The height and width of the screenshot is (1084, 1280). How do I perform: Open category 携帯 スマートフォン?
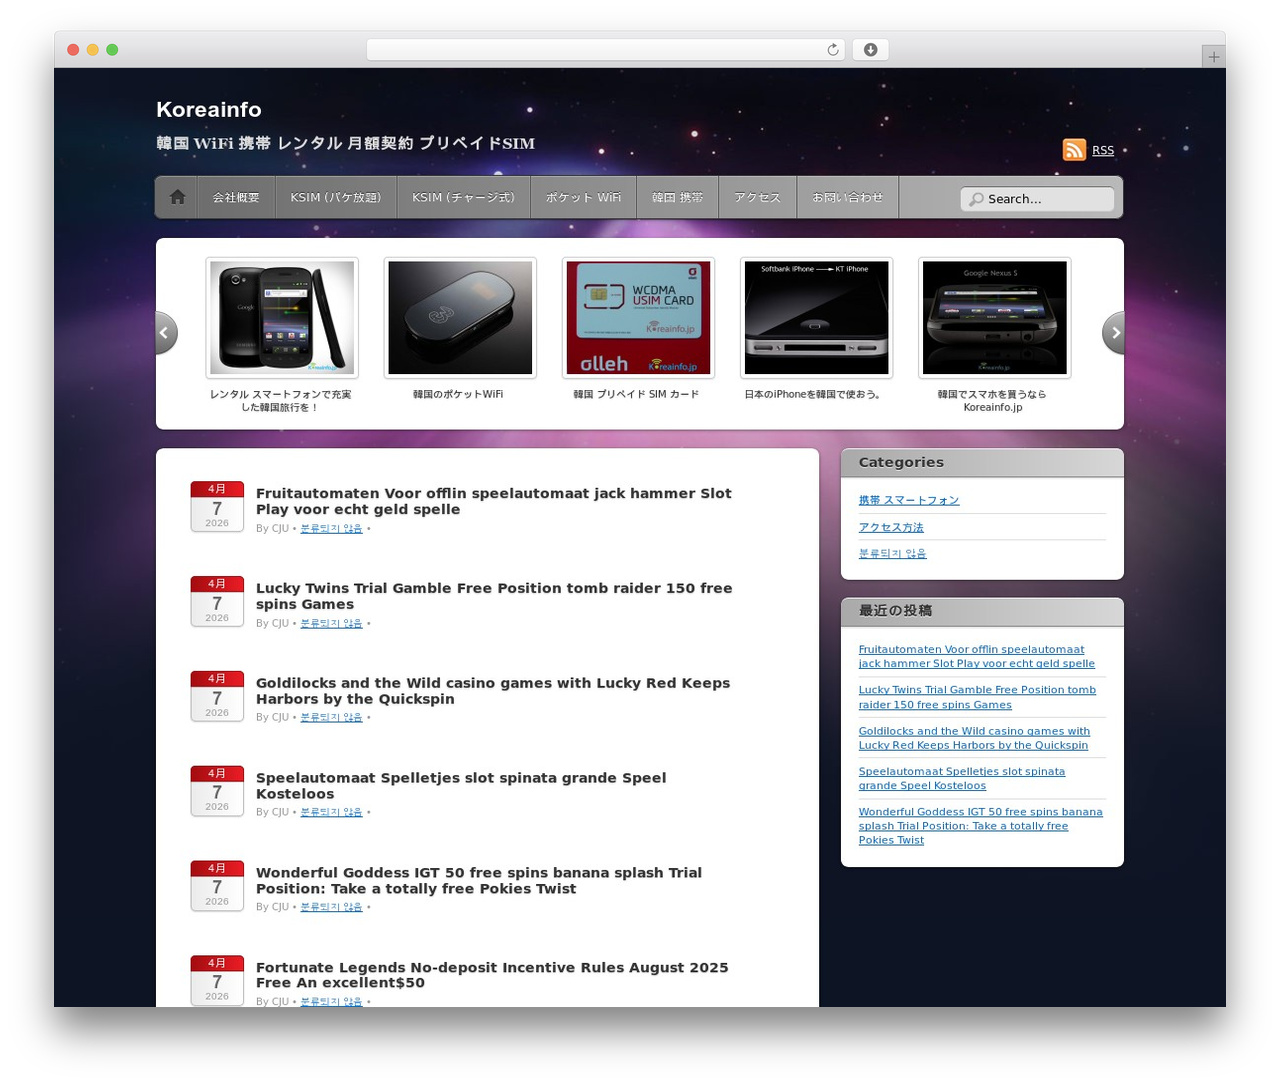click(x=908, y=500)
